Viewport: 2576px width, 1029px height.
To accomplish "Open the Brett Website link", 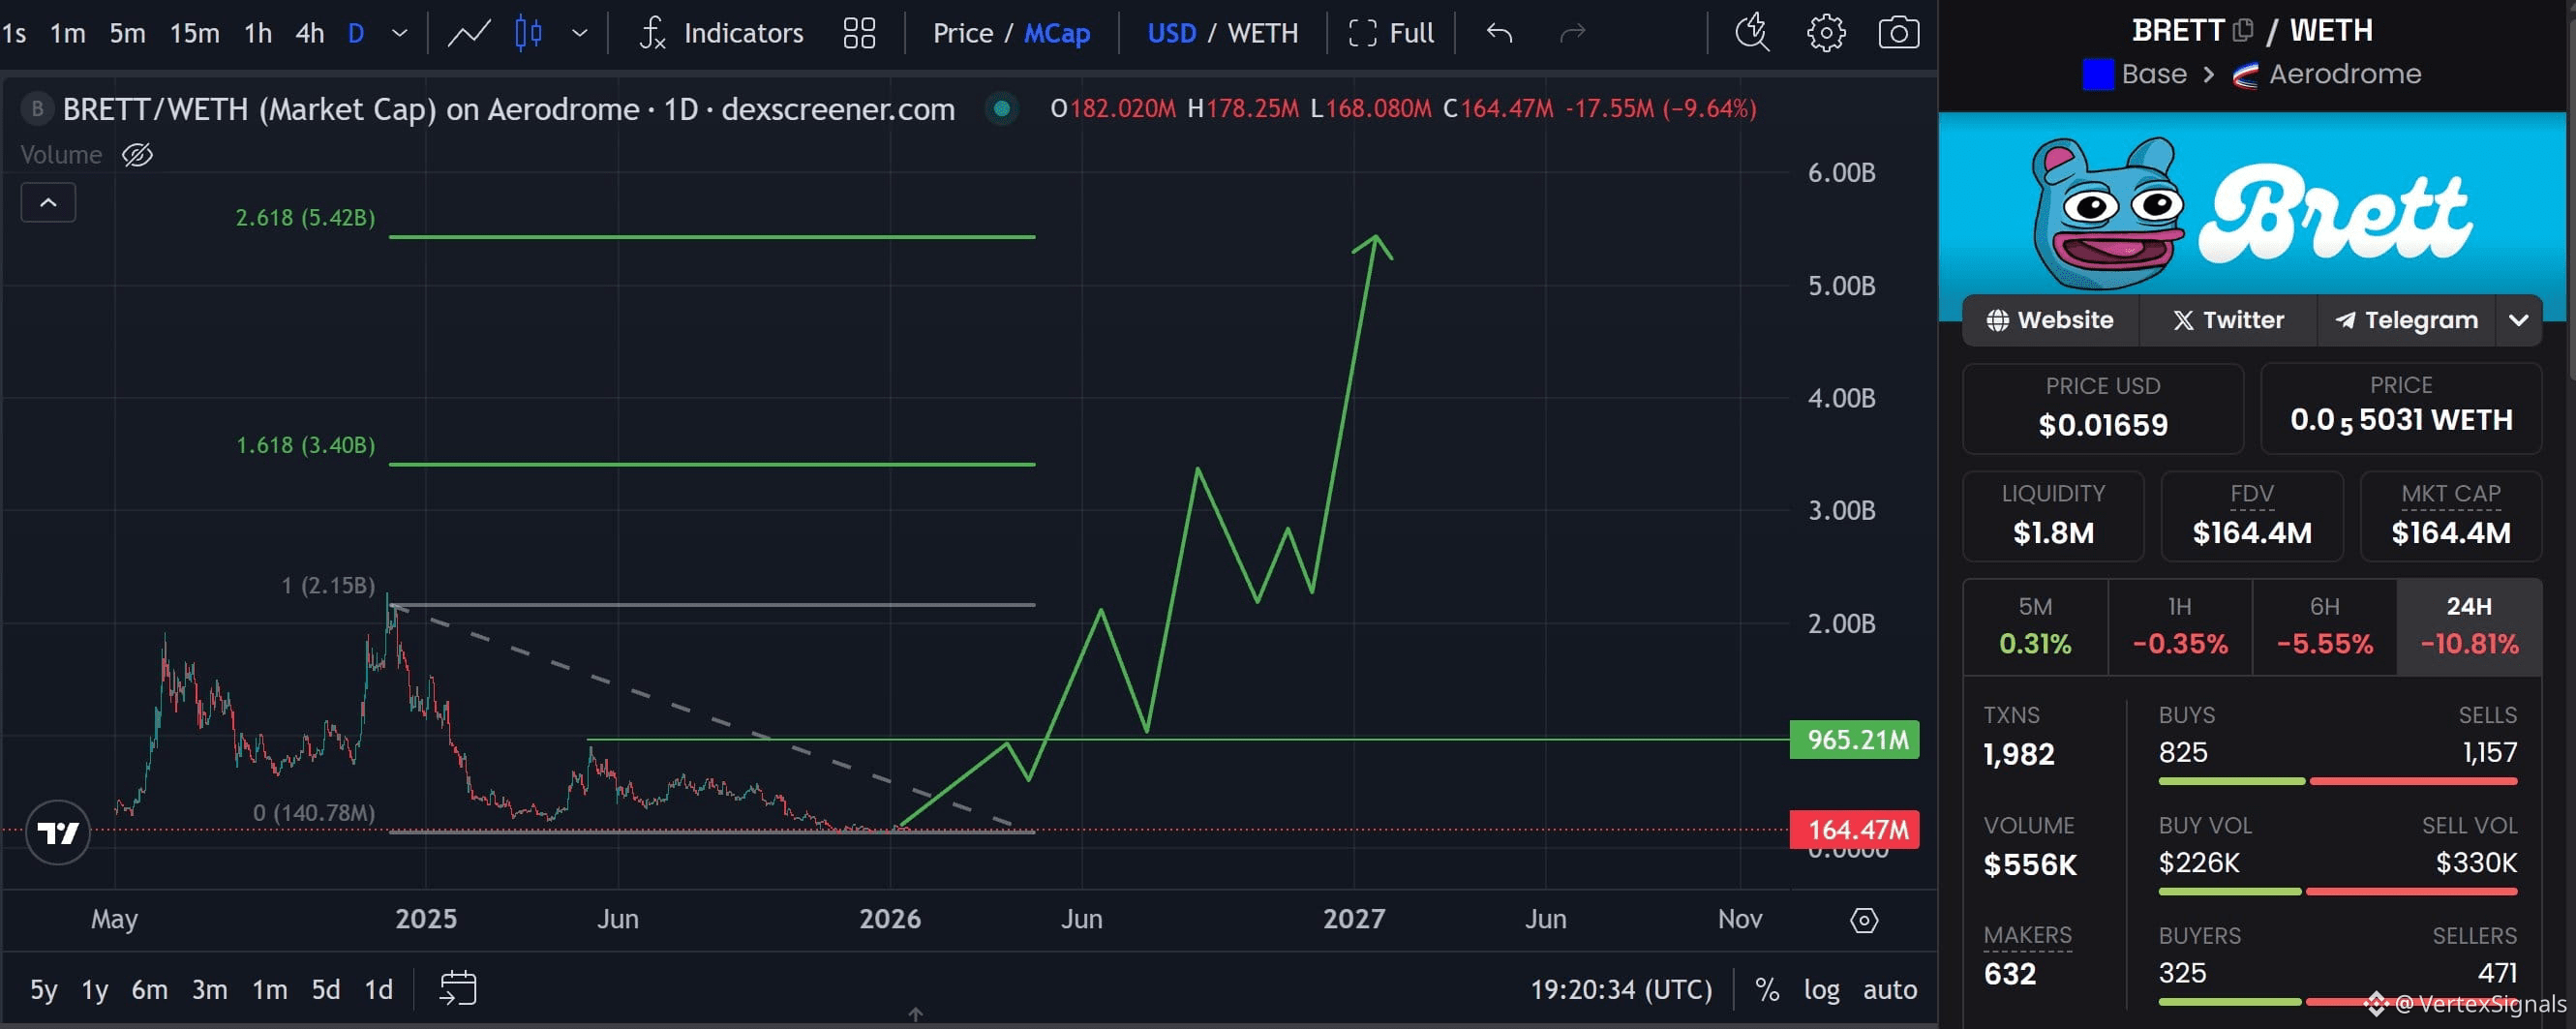I will pos(2050,320).
